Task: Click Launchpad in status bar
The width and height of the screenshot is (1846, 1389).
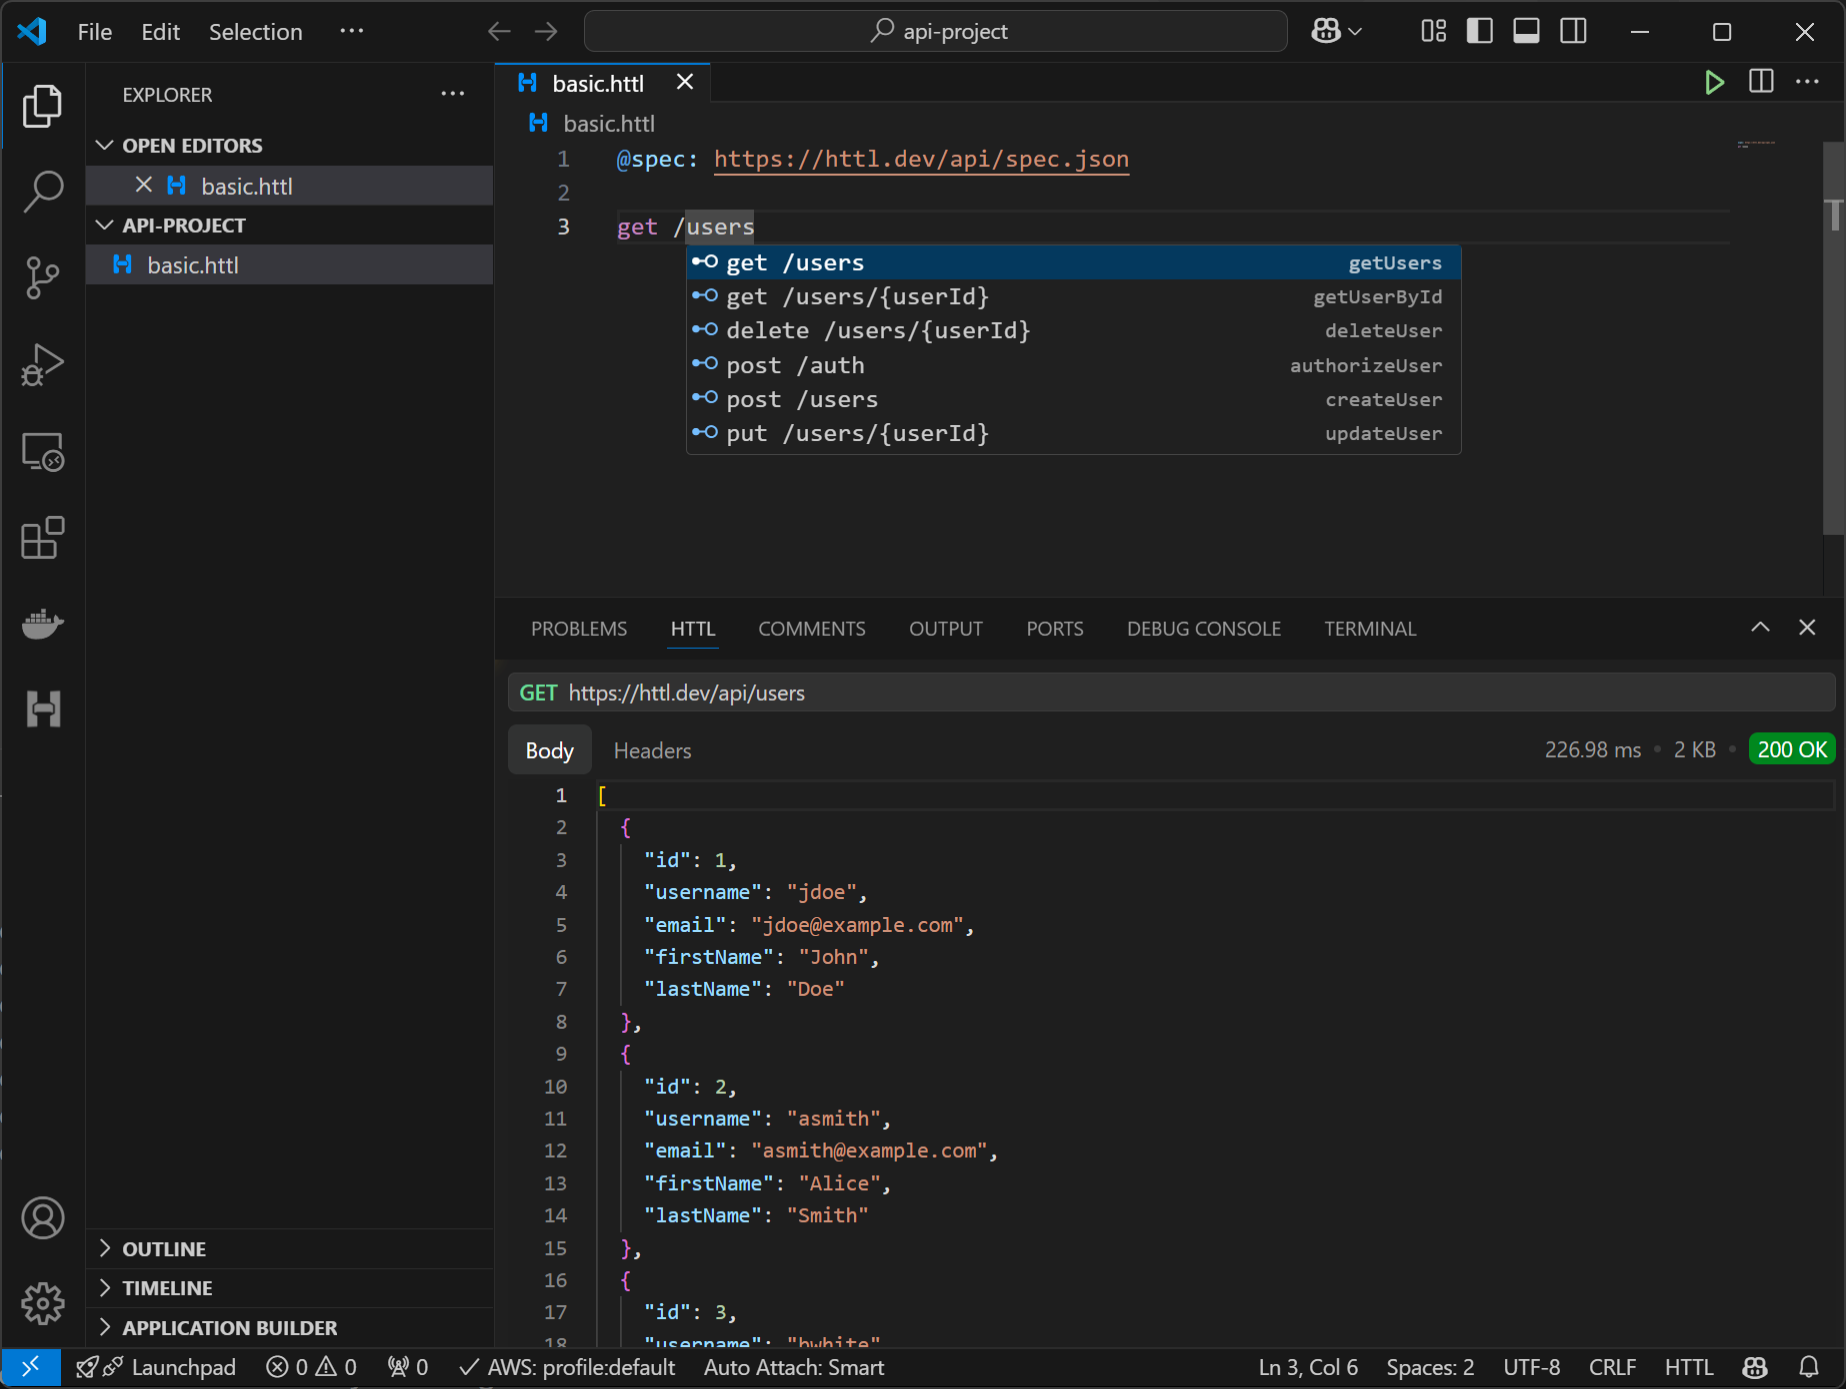Action: click(x=156, y=1366)
